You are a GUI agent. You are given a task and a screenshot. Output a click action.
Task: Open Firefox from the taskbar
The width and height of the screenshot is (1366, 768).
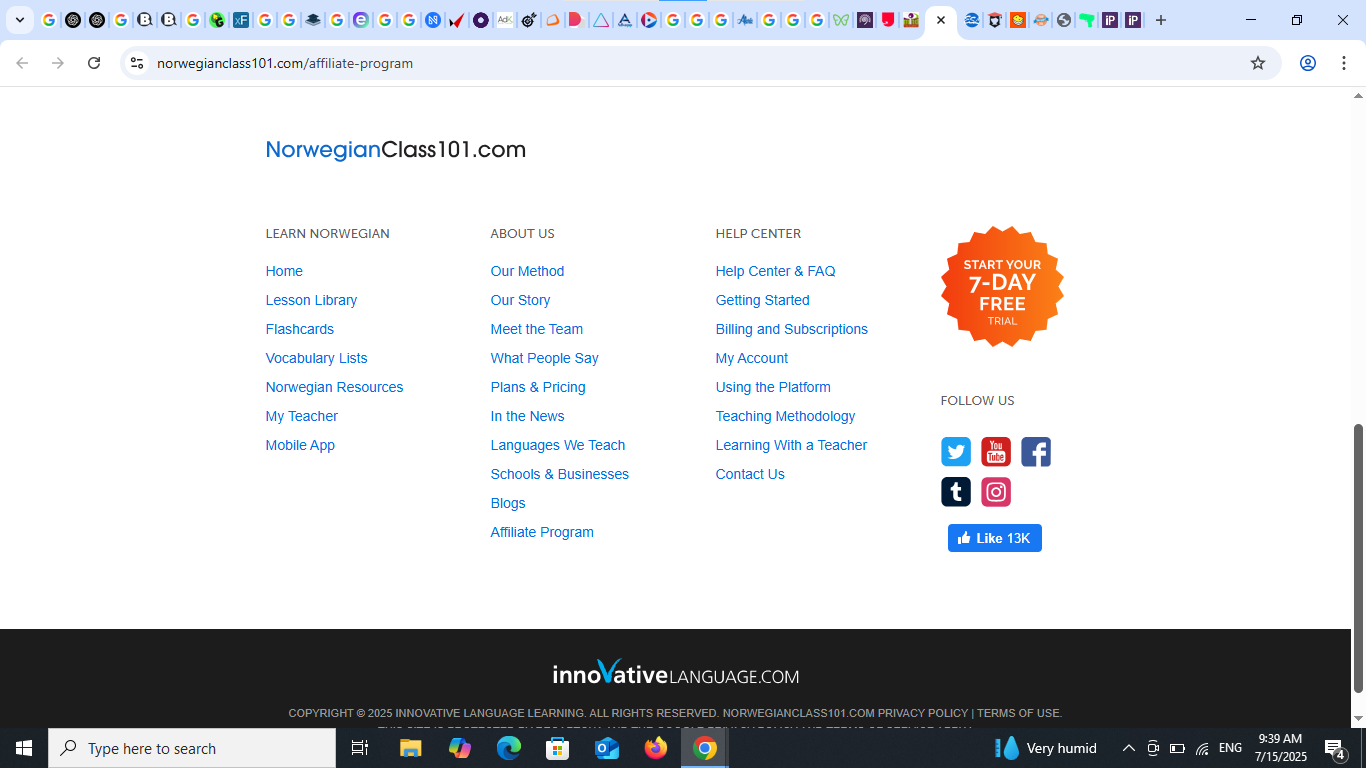(656, 748)
